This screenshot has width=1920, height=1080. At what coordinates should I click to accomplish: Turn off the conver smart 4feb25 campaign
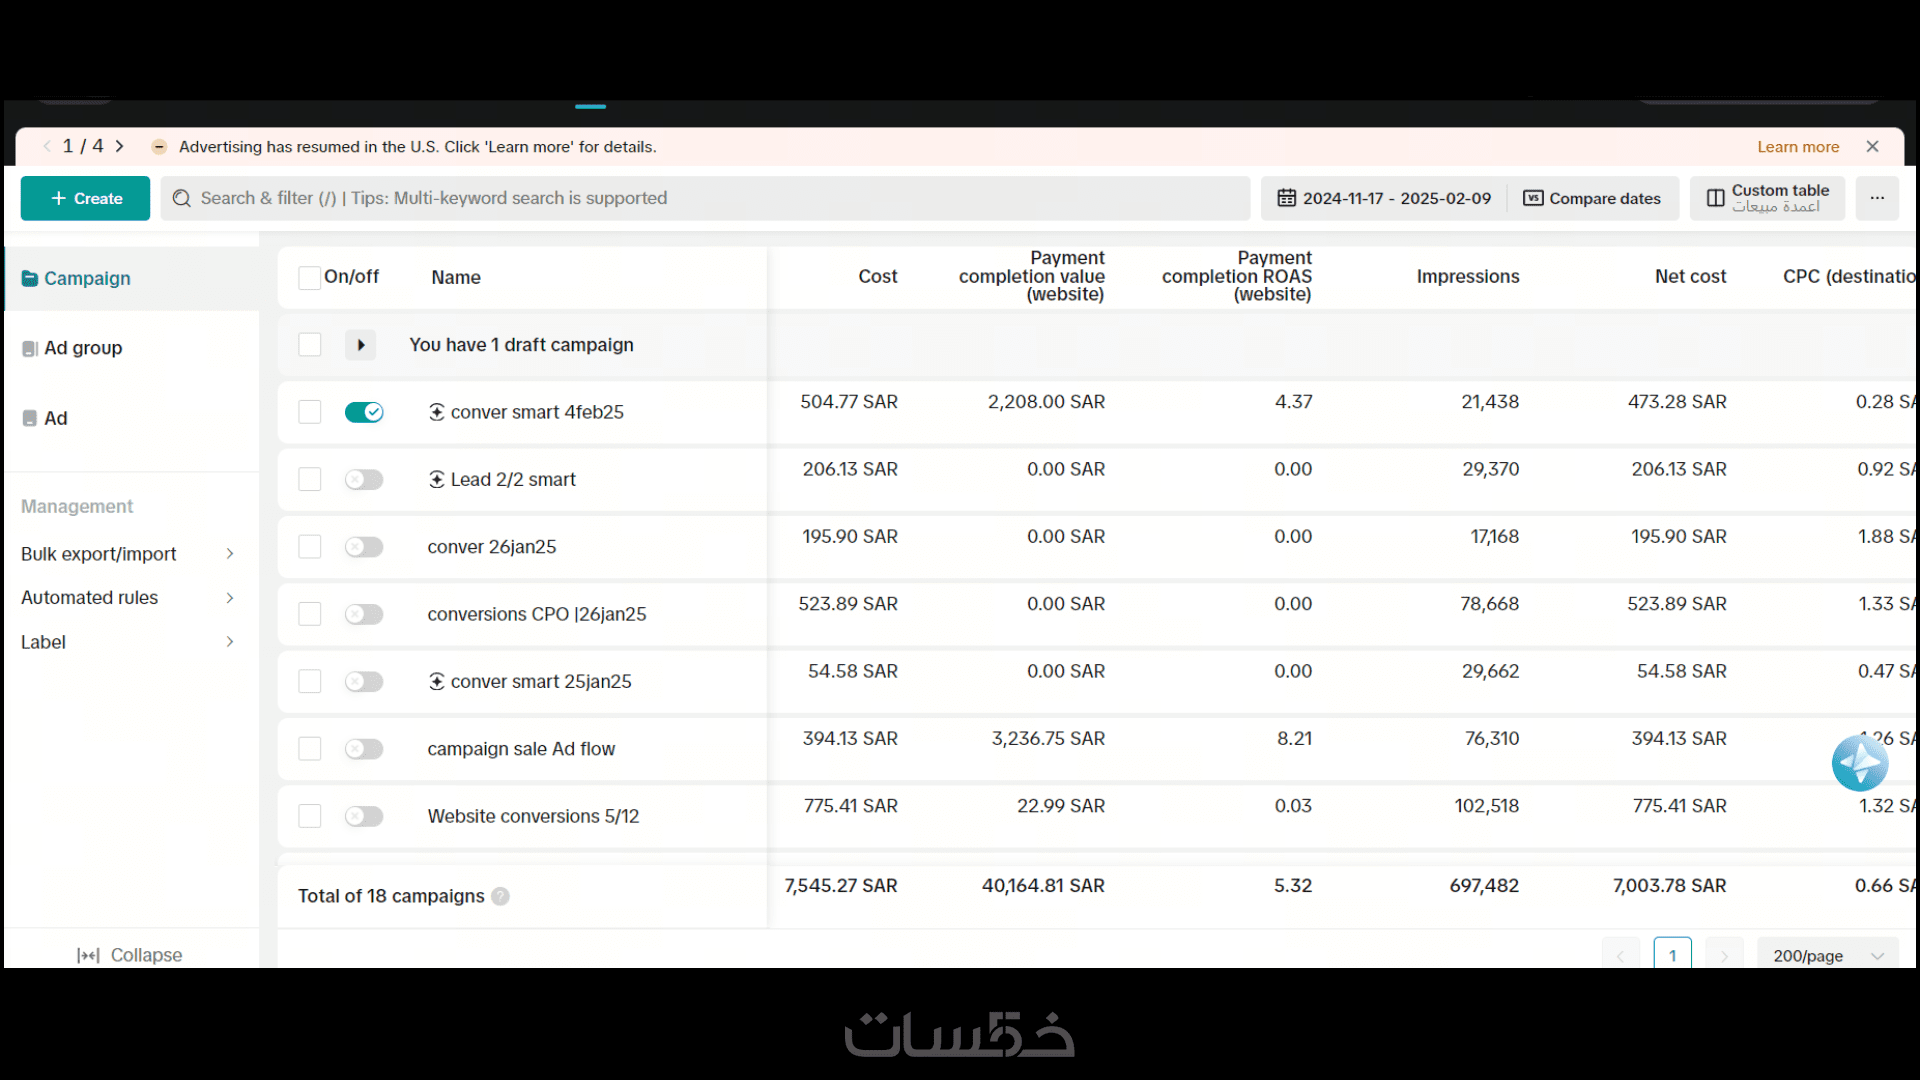[x=364, y=412]
